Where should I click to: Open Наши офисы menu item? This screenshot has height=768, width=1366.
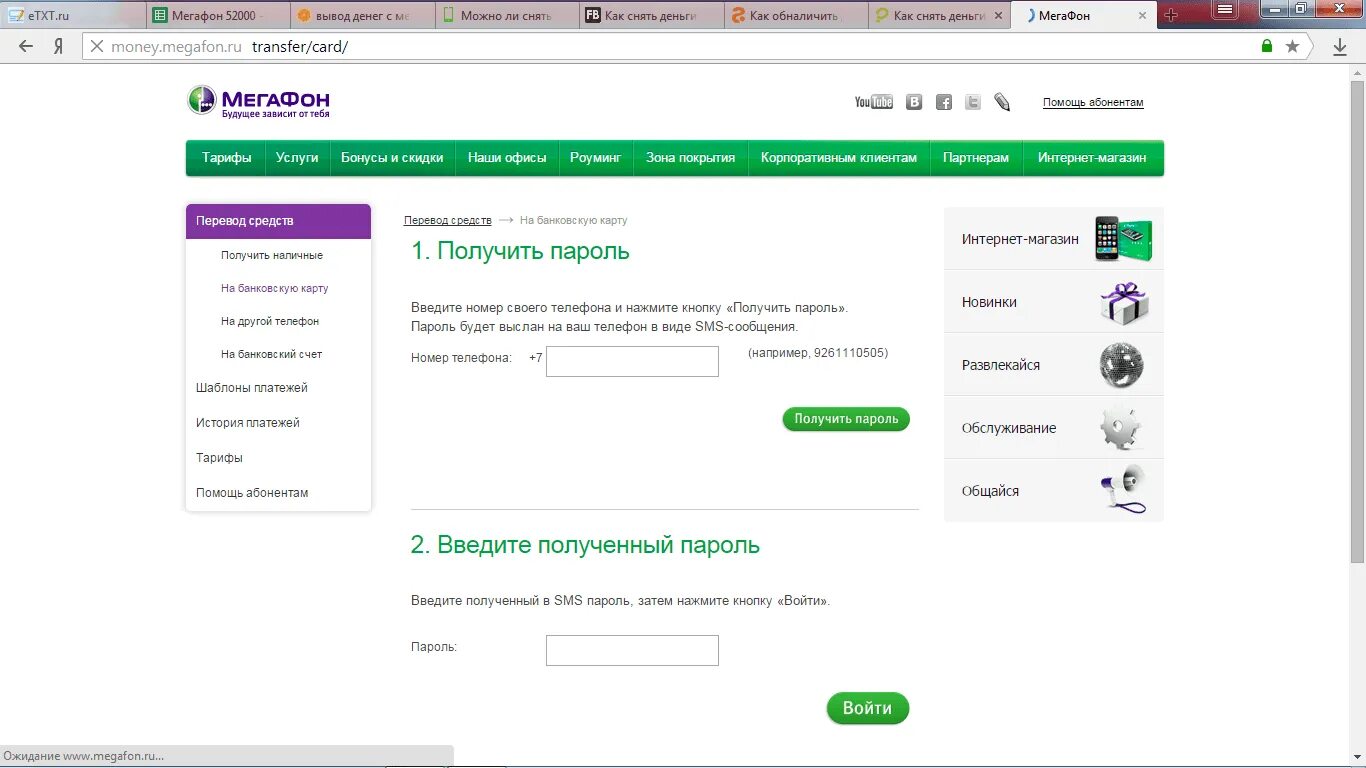[507, 158]
